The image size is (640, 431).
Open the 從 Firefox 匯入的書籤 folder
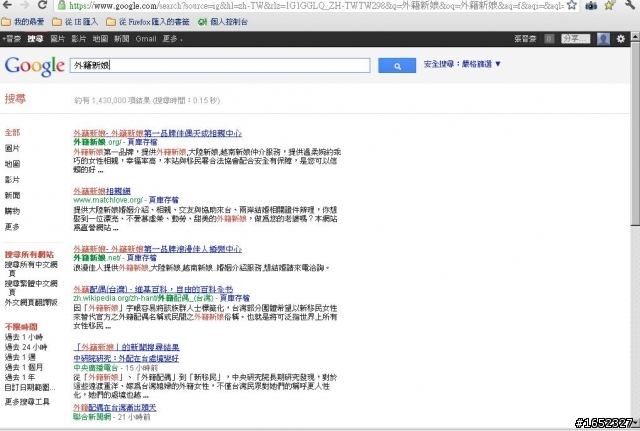pos(147,22)
